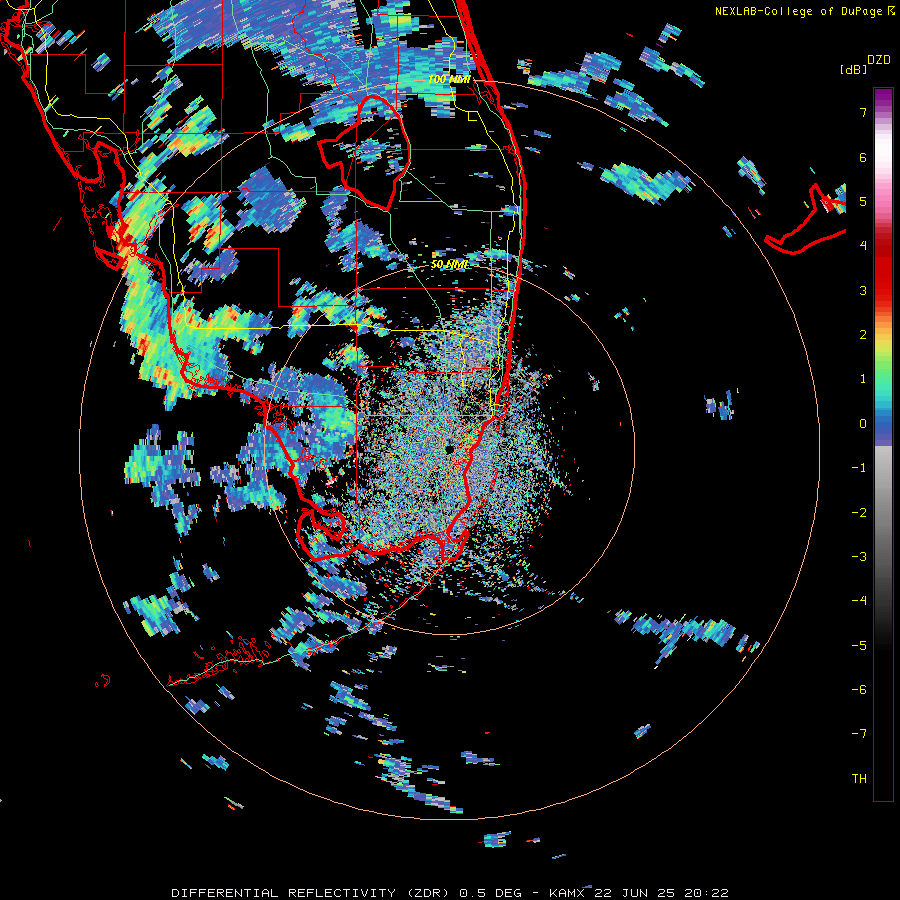900x900 pixels.
Task: Click the black radar site dot at center
Action: (x=449, y=449)
